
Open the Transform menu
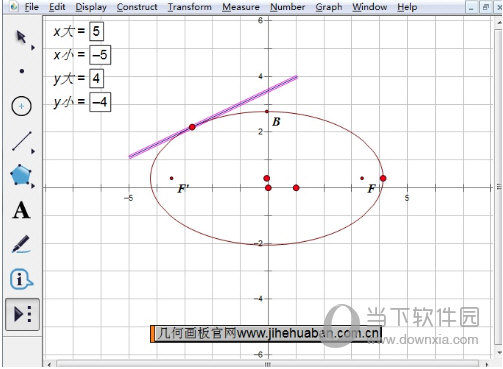(189, 7)
